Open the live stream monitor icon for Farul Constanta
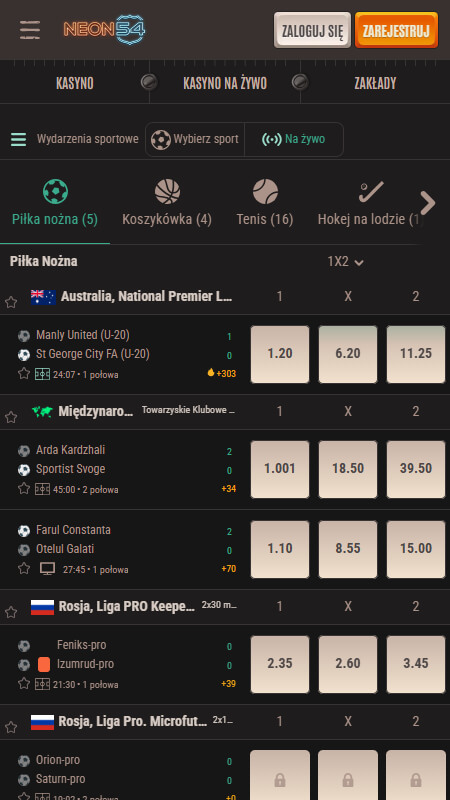This screenshot has width=450, height=800. [x=47, y=569]
